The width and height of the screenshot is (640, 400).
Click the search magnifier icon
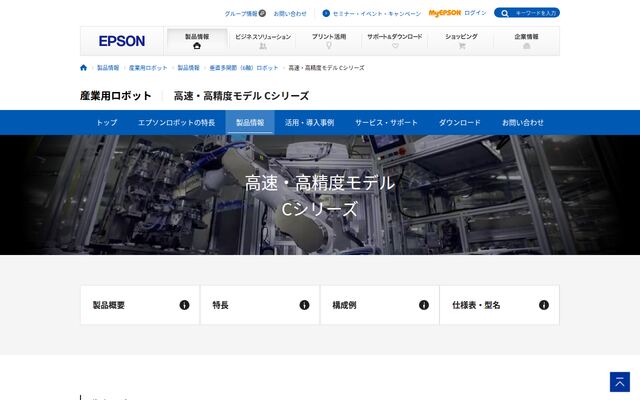pyautogui.click(x=504, y=13)
